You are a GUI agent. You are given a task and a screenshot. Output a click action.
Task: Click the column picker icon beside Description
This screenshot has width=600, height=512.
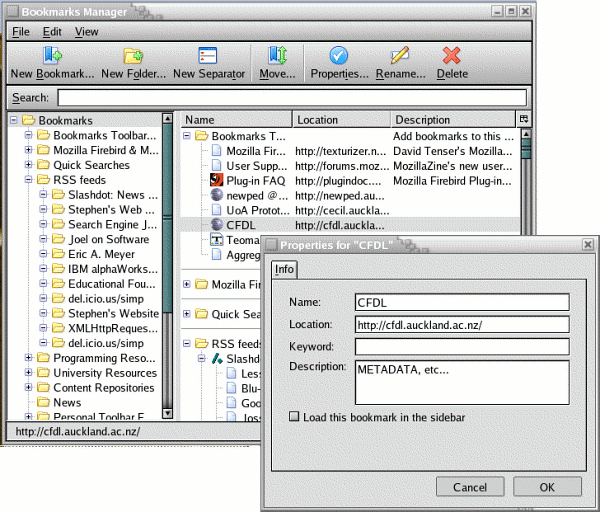click(x=524, y=119)
